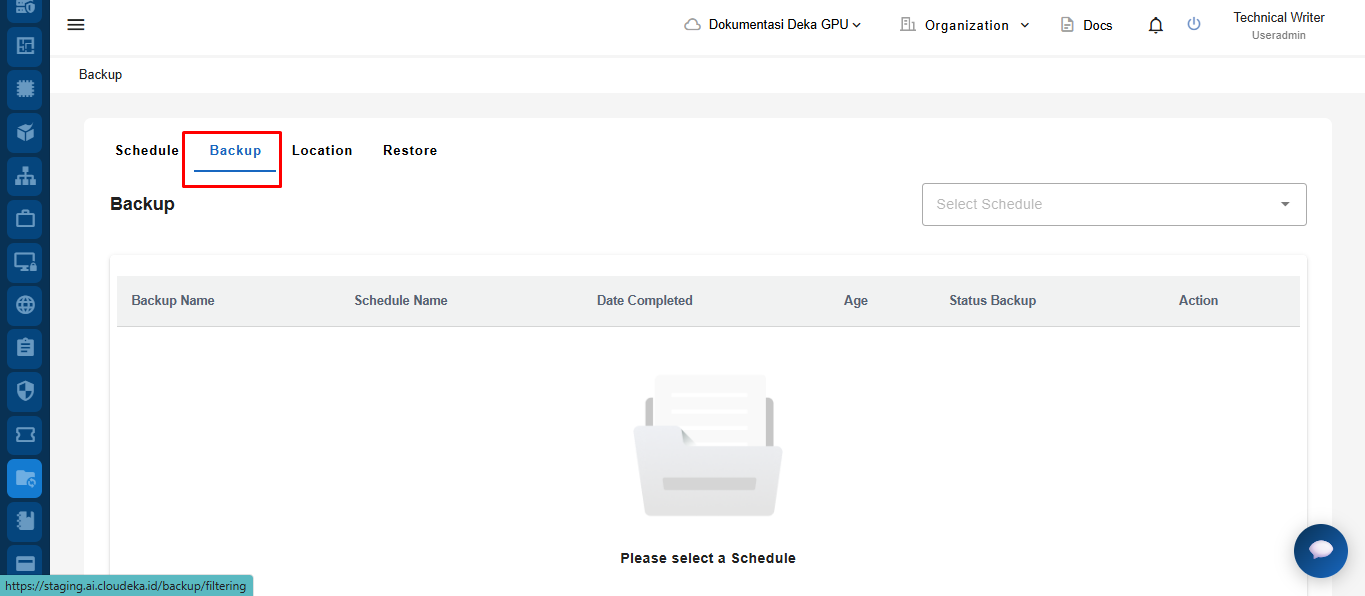Switch to the Restore tab
This screenshot has height=596, width=1365.
[410, 151]
